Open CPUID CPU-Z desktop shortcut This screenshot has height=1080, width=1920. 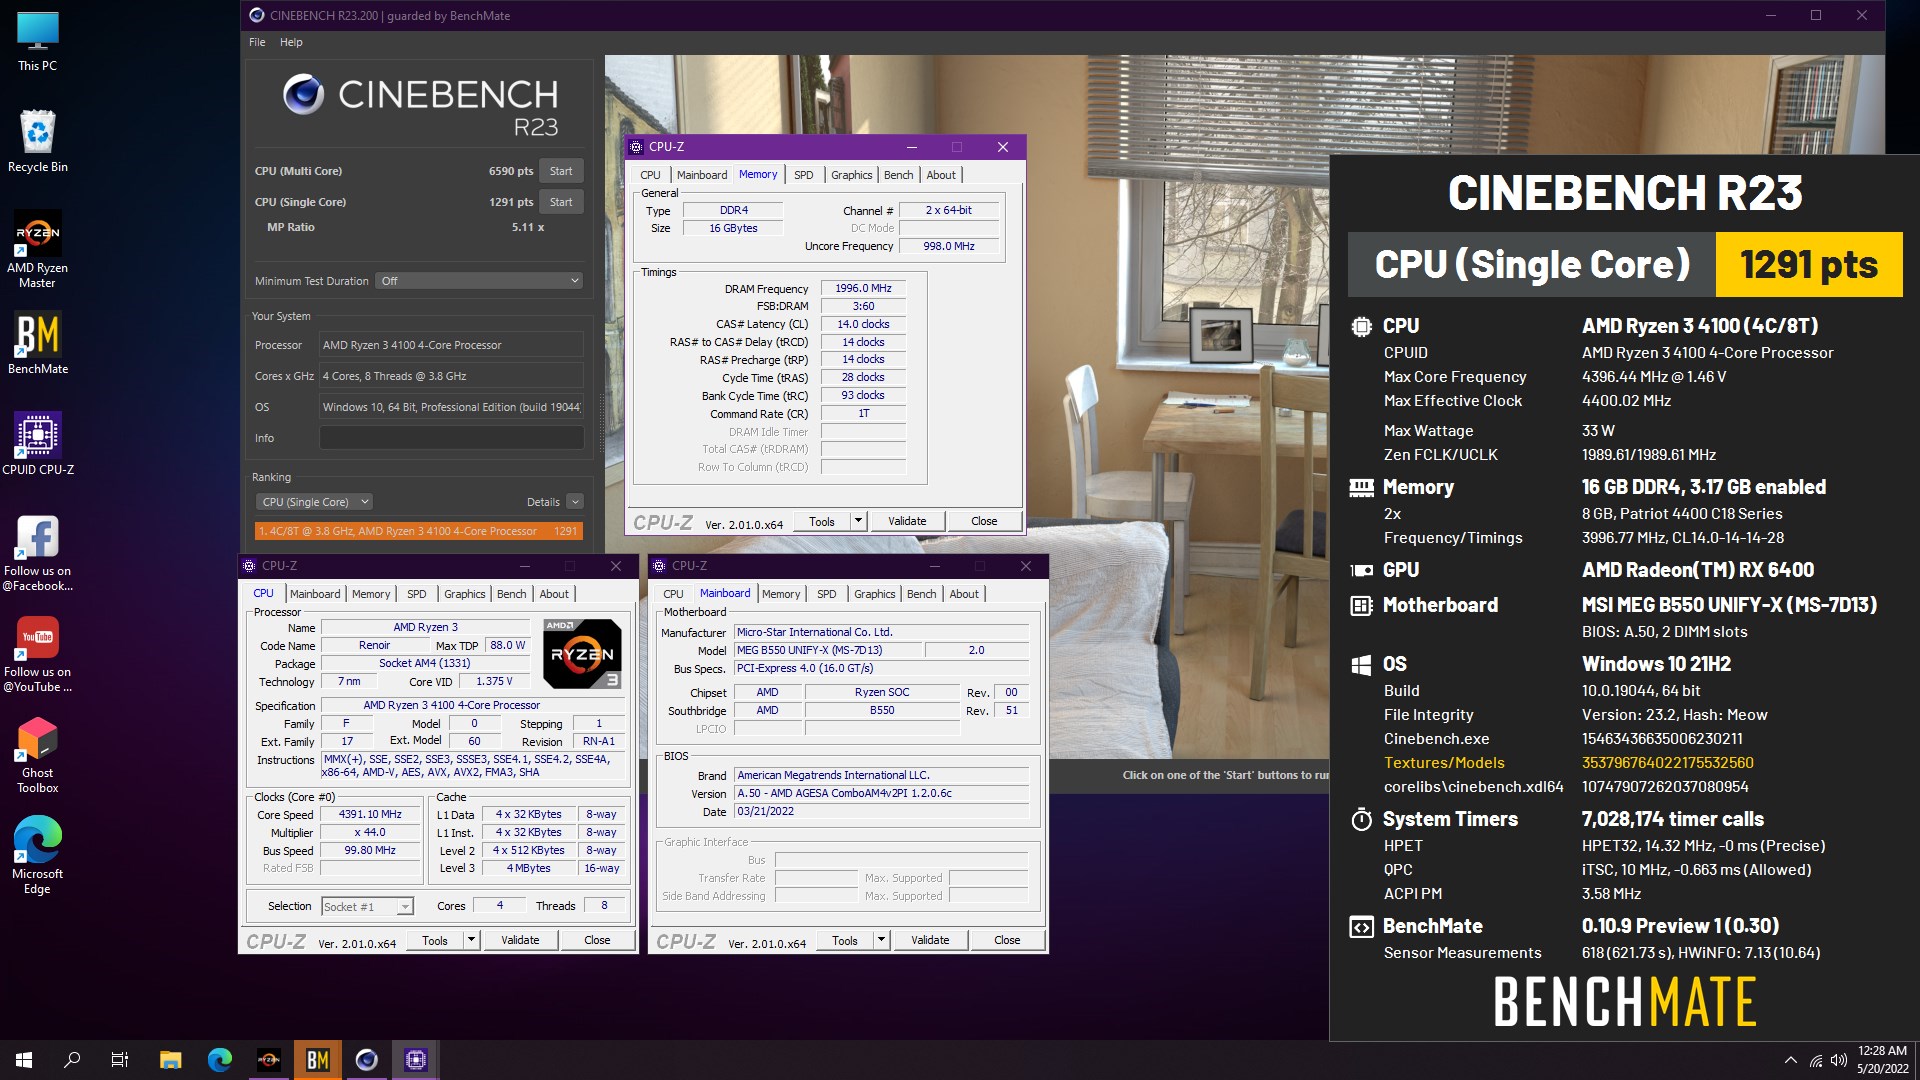[x=38, y=443]
